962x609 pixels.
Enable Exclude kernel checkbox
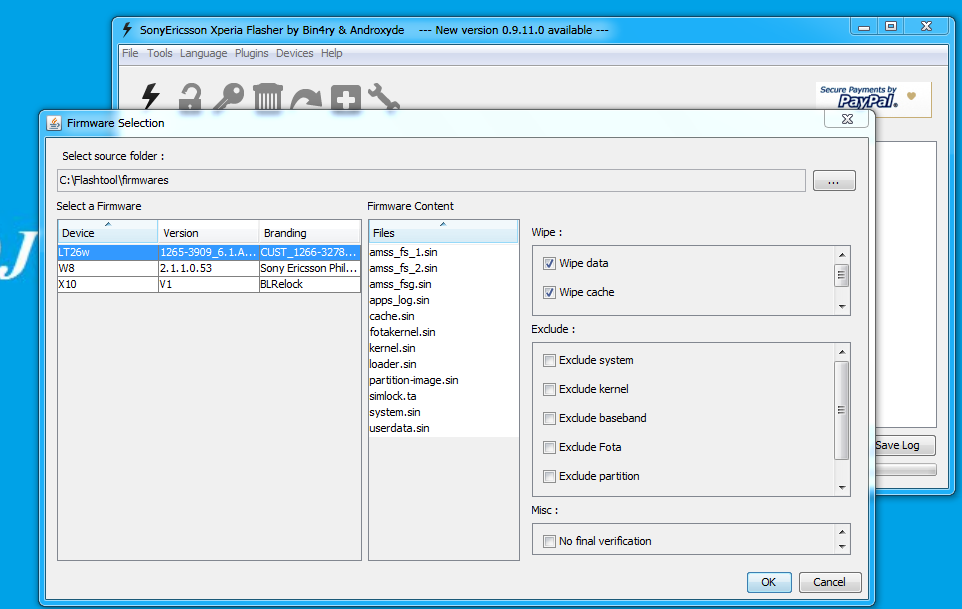549,389
